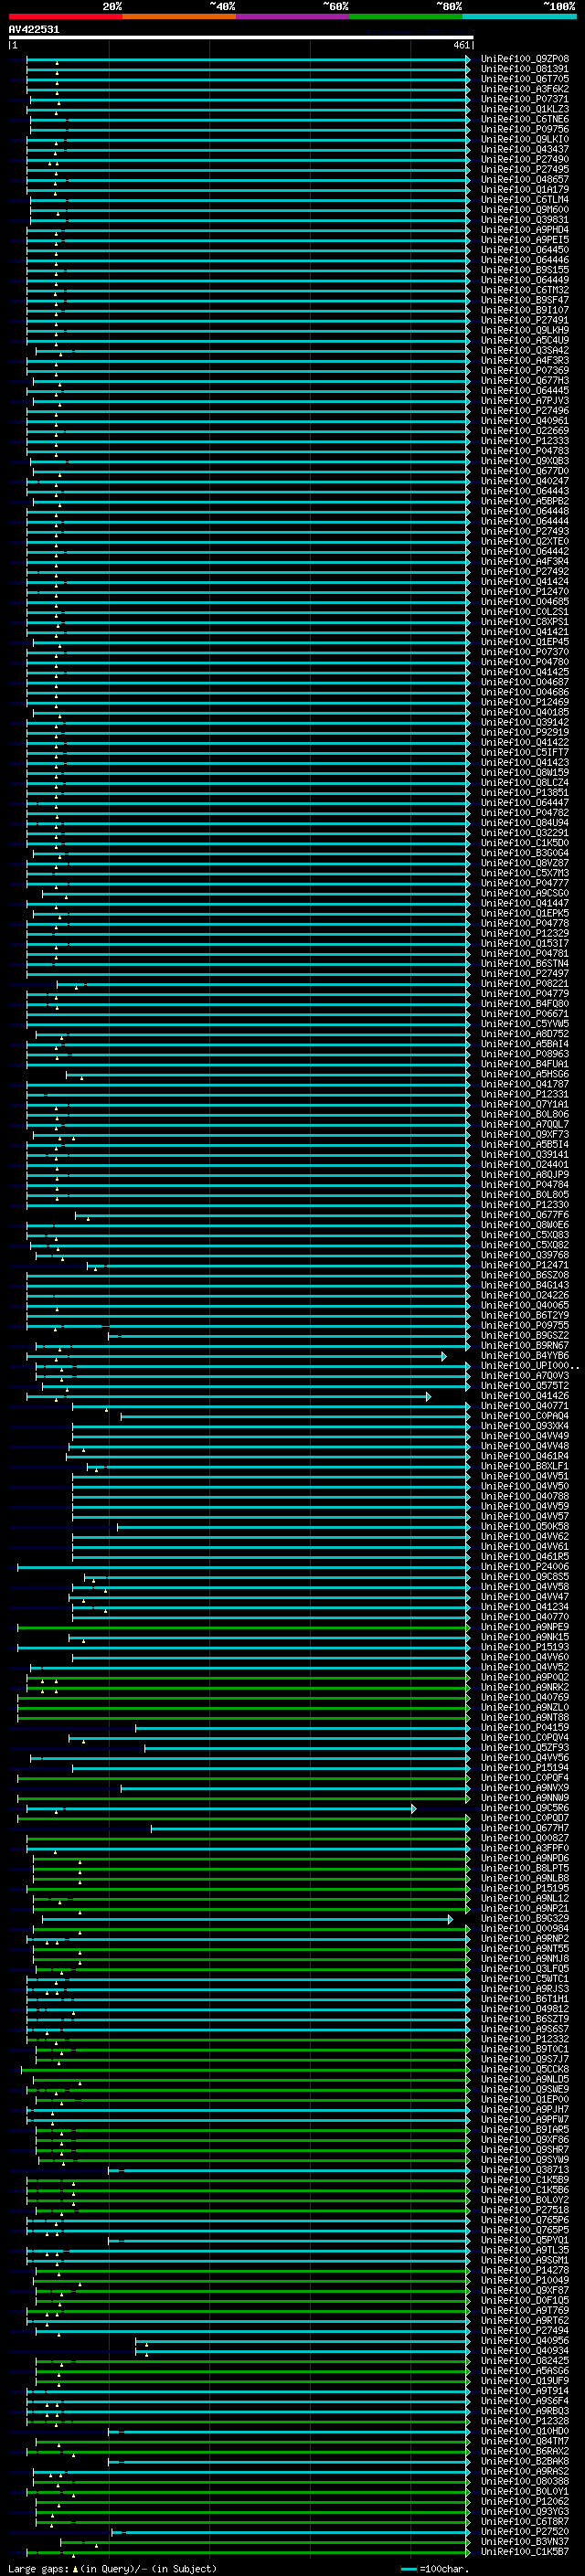Click the cyan ~100% identity legend segment
Image resolution: width=585 pixels, height=2576 pixels.
[x=520, y=16]
